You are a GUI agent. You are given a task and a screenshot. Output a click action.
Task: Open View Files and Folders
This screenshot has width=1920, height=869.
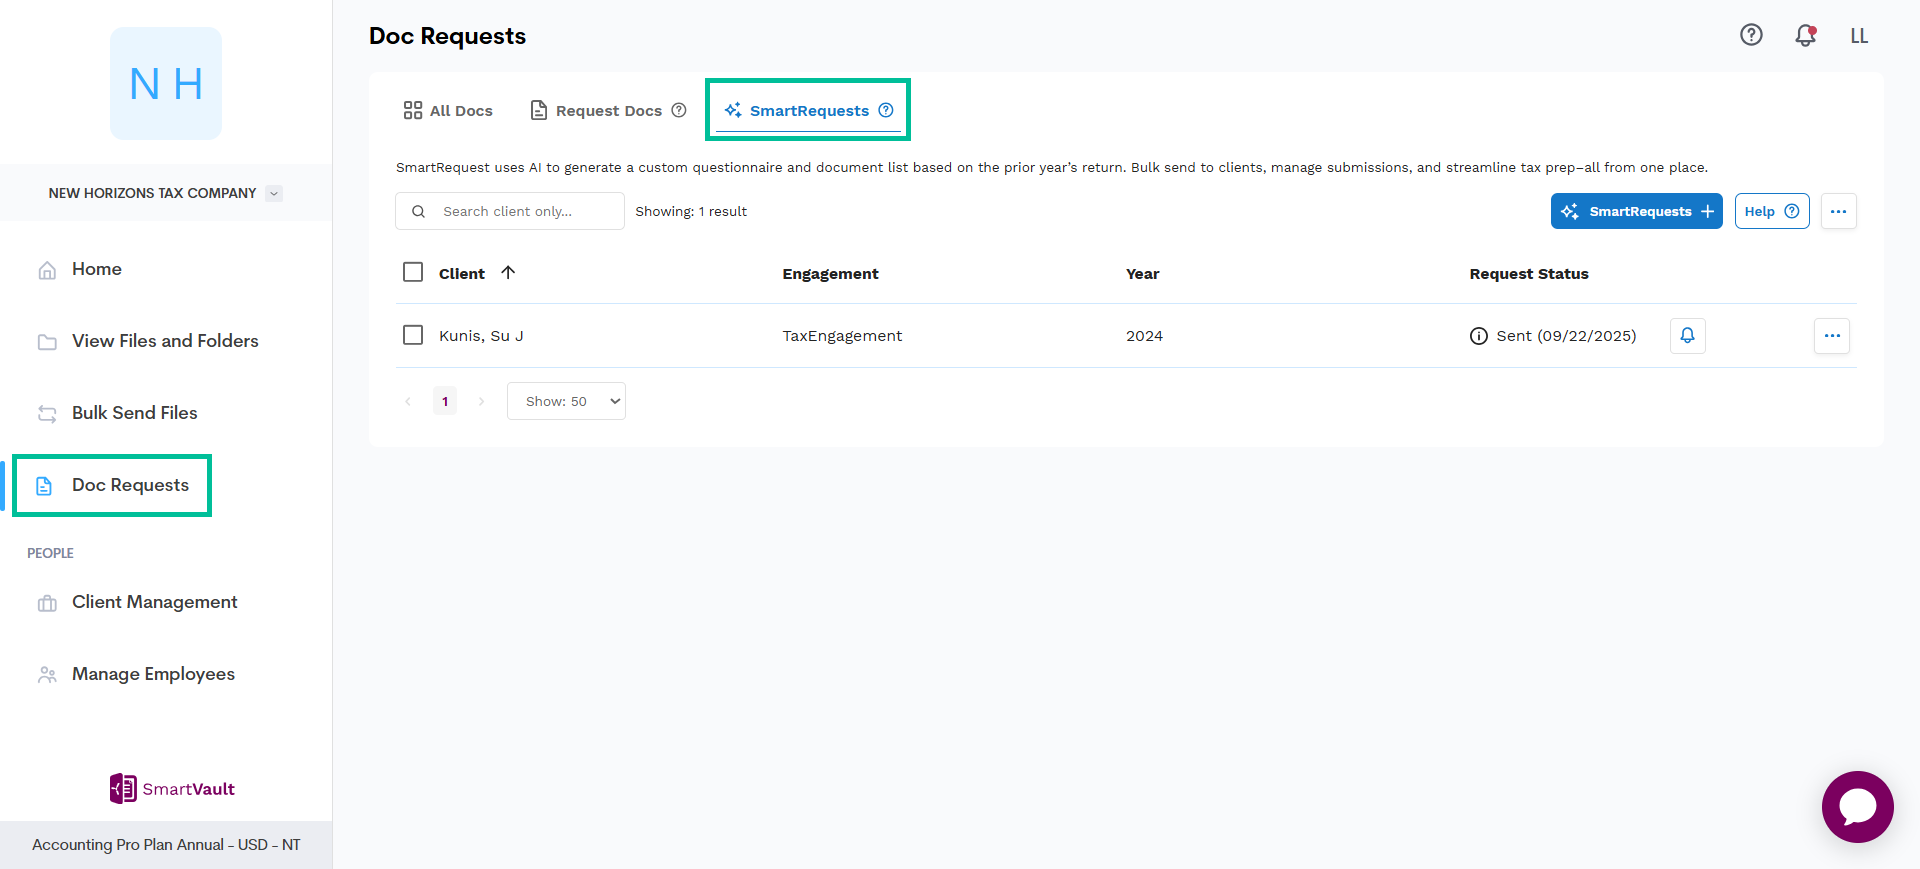click(x=148, y=341)
